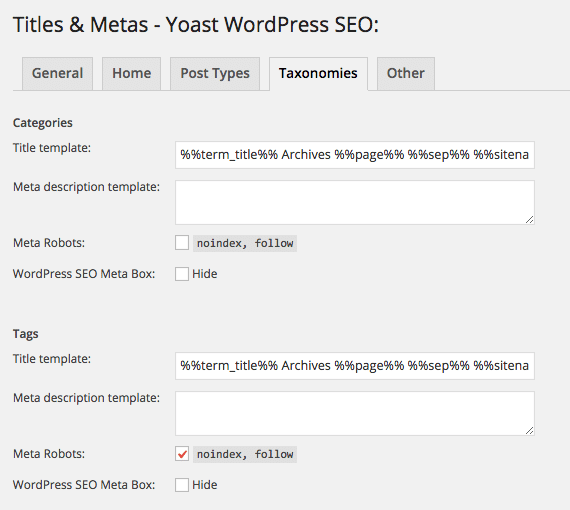Click the 'Title template:' label under Categories
570x510 pixels.
click(52, 148)
